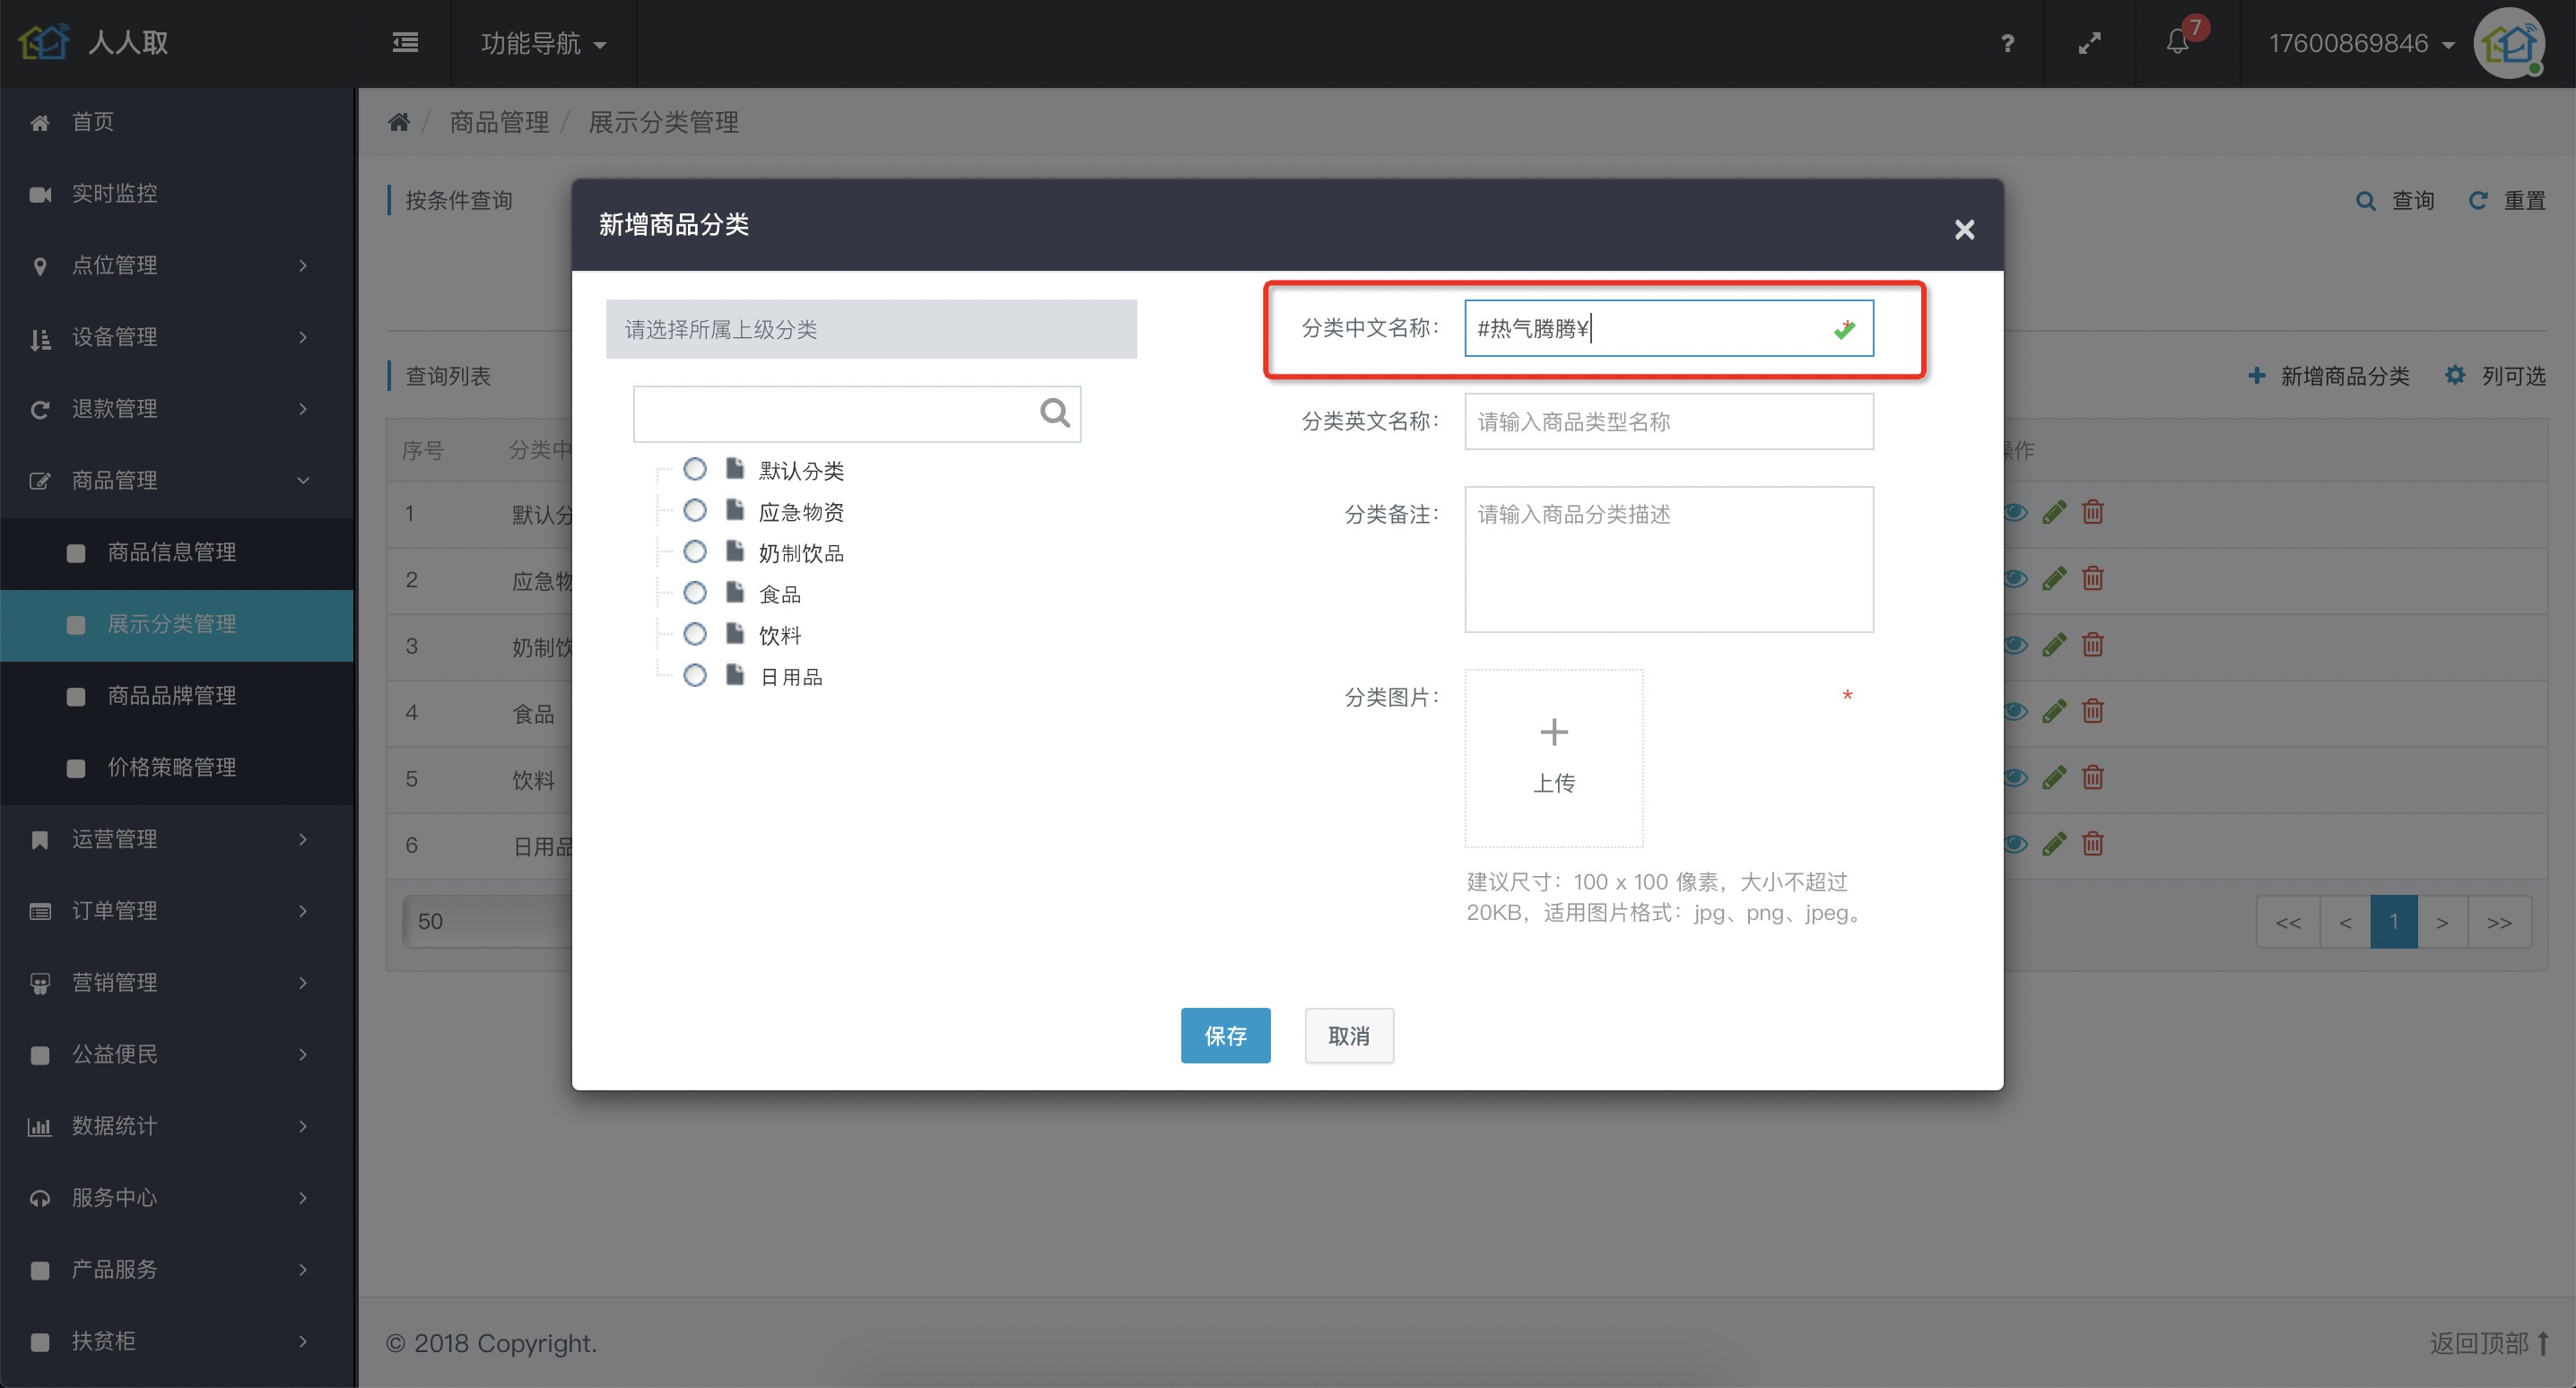Click the 列可选 gear icon
This screenshot has height=1388, width=2576.
[x=2454, y=376]
